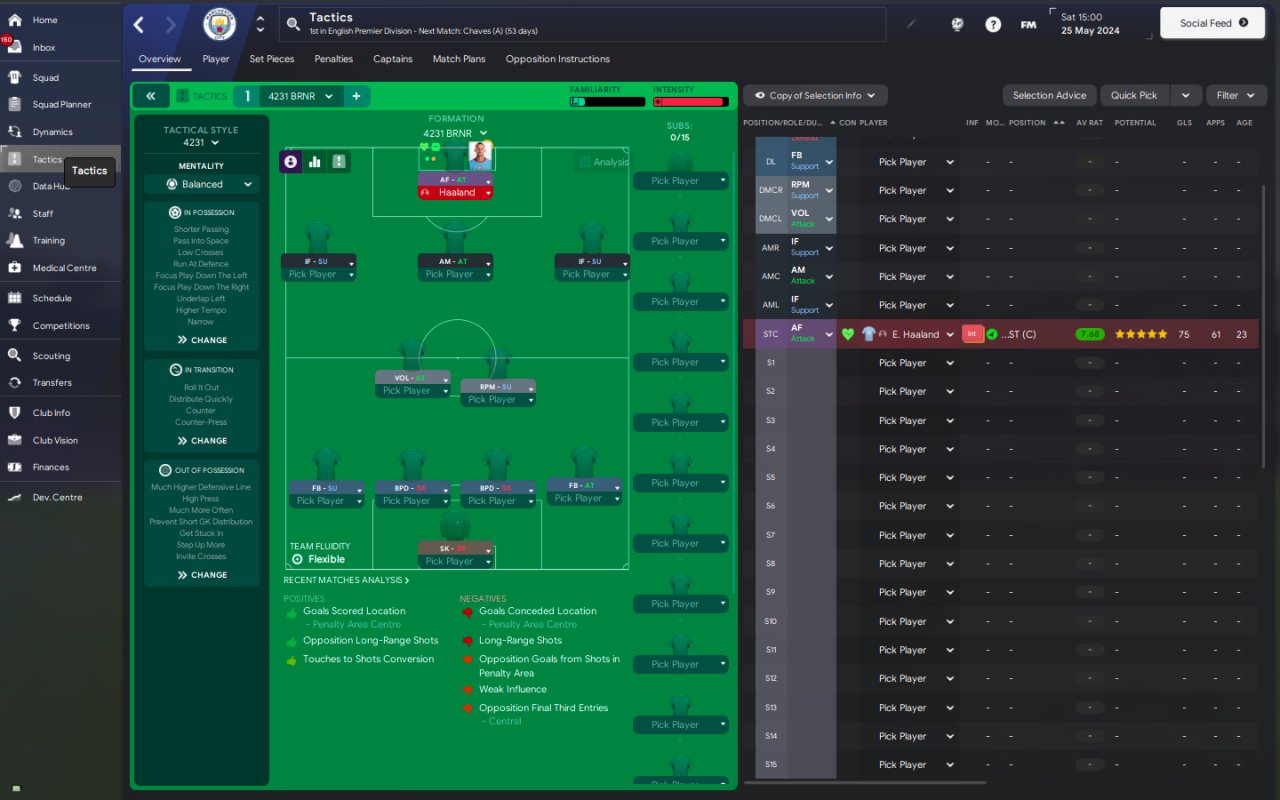Switch to the Overview tab
This screenshot has width=1280, height=800.
[160, 59]
